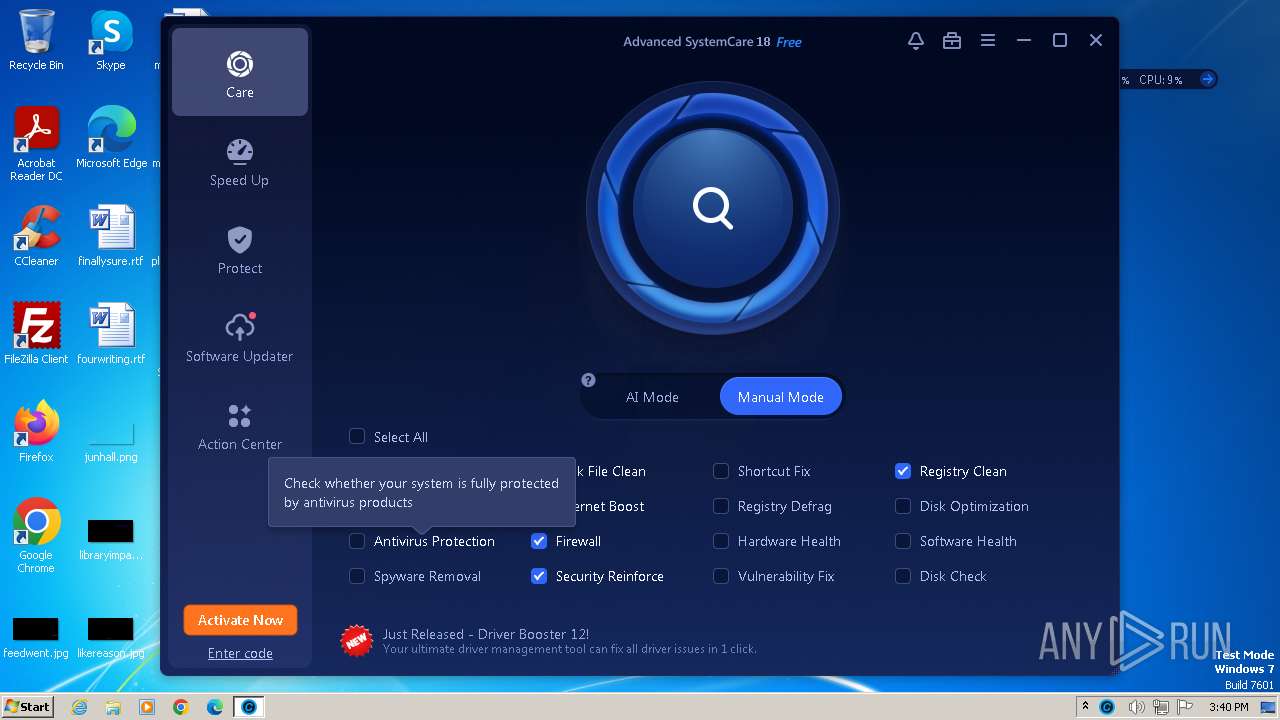Image resolution: width=1280 pixels, height=720 pixels.
Task: Open feedwent.jpg file
Action: [x=36, y=636]
